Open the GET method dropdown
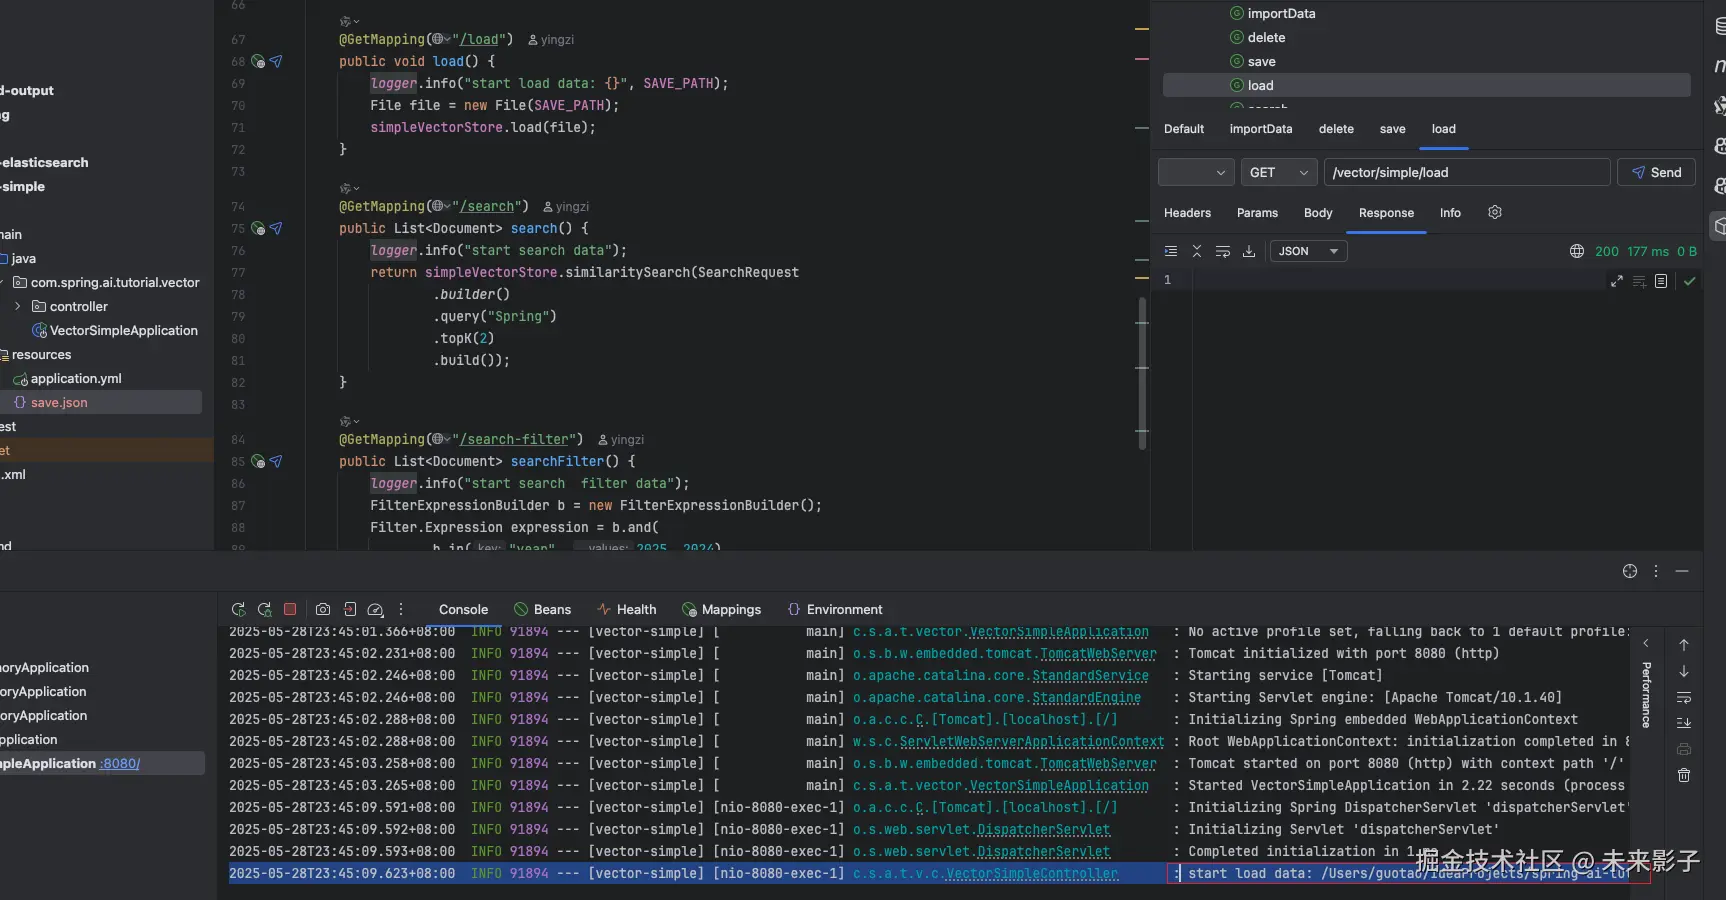 pos(1279,172)
